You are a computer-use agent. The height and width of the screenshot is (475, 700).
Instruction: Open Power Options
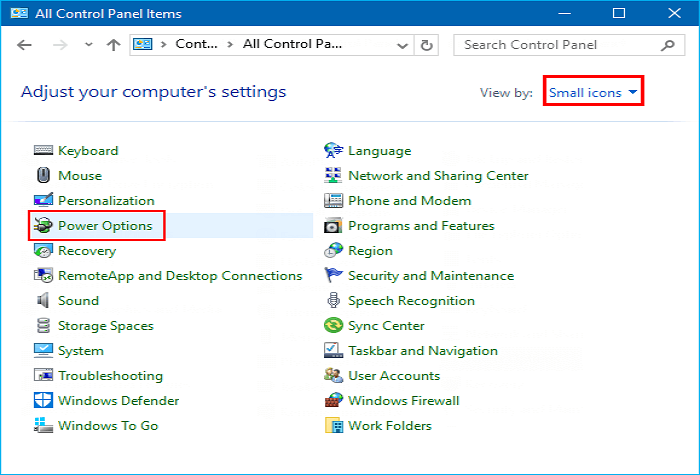(105, 226)
